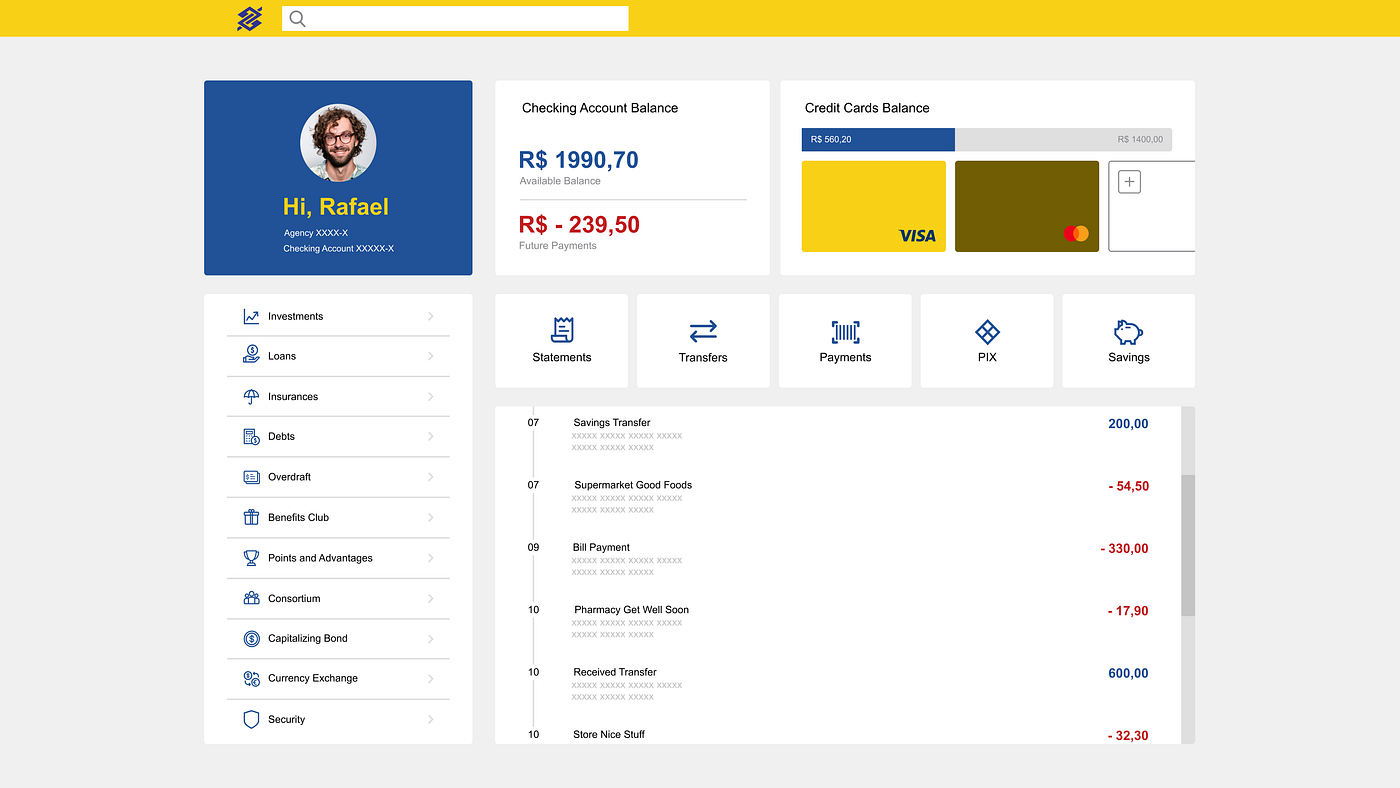
Task: Click the - 330,00 amount value
Action: pos(1124,548)
